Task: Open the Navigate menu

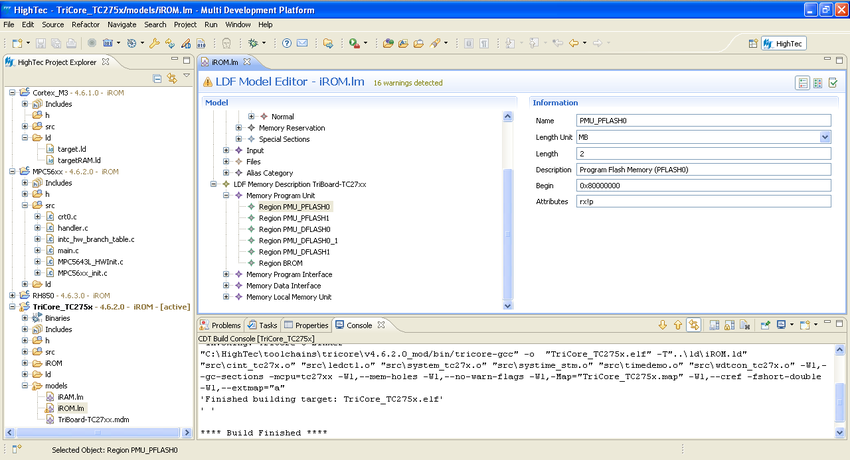Action: click(122, 24)
